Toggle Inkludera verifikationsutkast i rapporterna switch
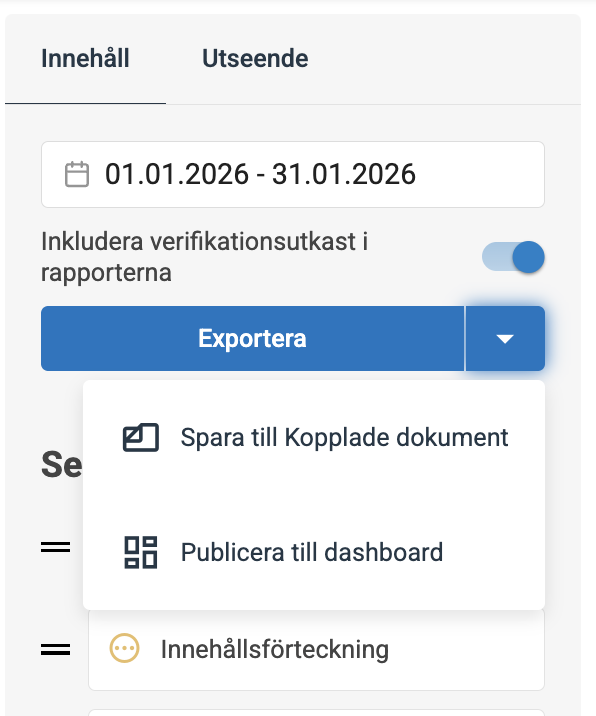The width and height of the screenshot is (596, 716). tap(513, 257)
